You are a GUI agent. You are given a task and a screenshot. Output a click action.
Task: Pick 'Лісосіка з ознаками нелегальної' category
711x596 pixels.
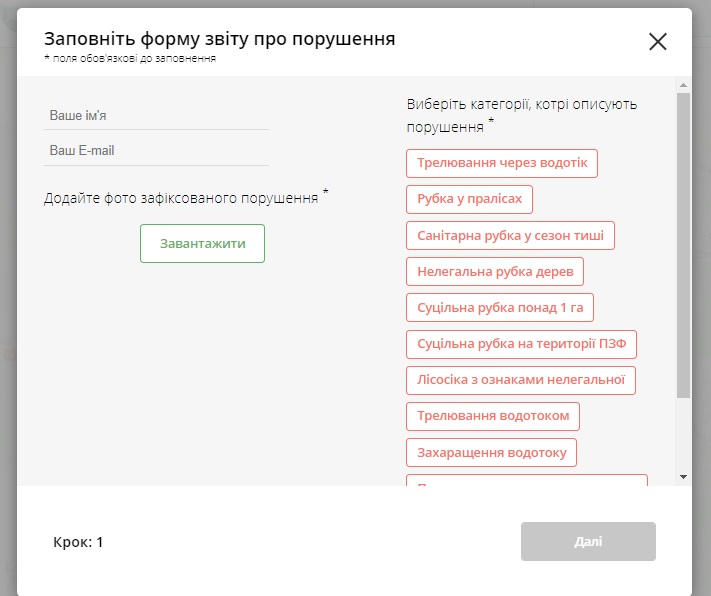(x=521, y=380)
